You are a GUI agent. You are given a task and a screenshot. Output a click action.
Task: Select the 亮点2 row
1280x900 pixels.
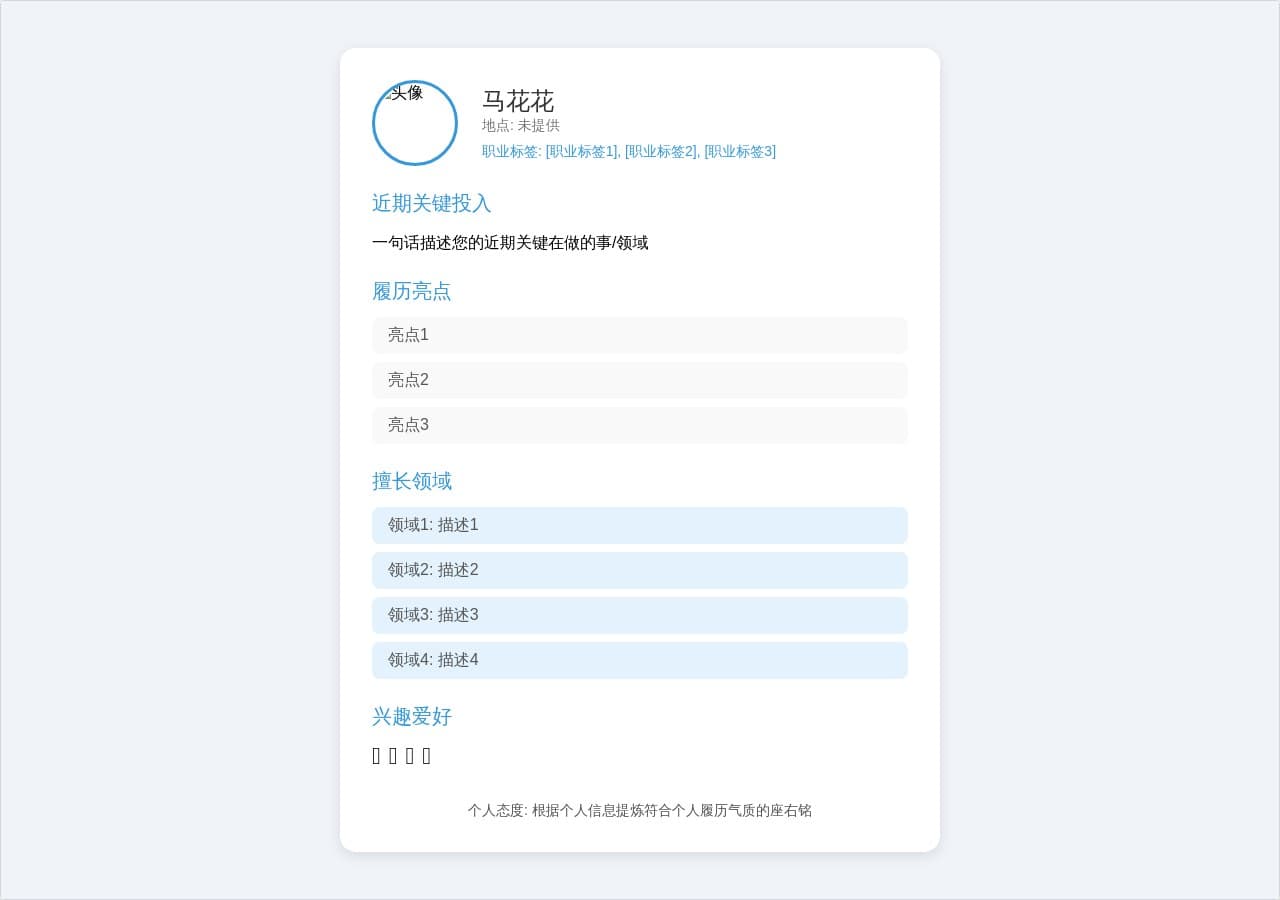tap(640, 380)
